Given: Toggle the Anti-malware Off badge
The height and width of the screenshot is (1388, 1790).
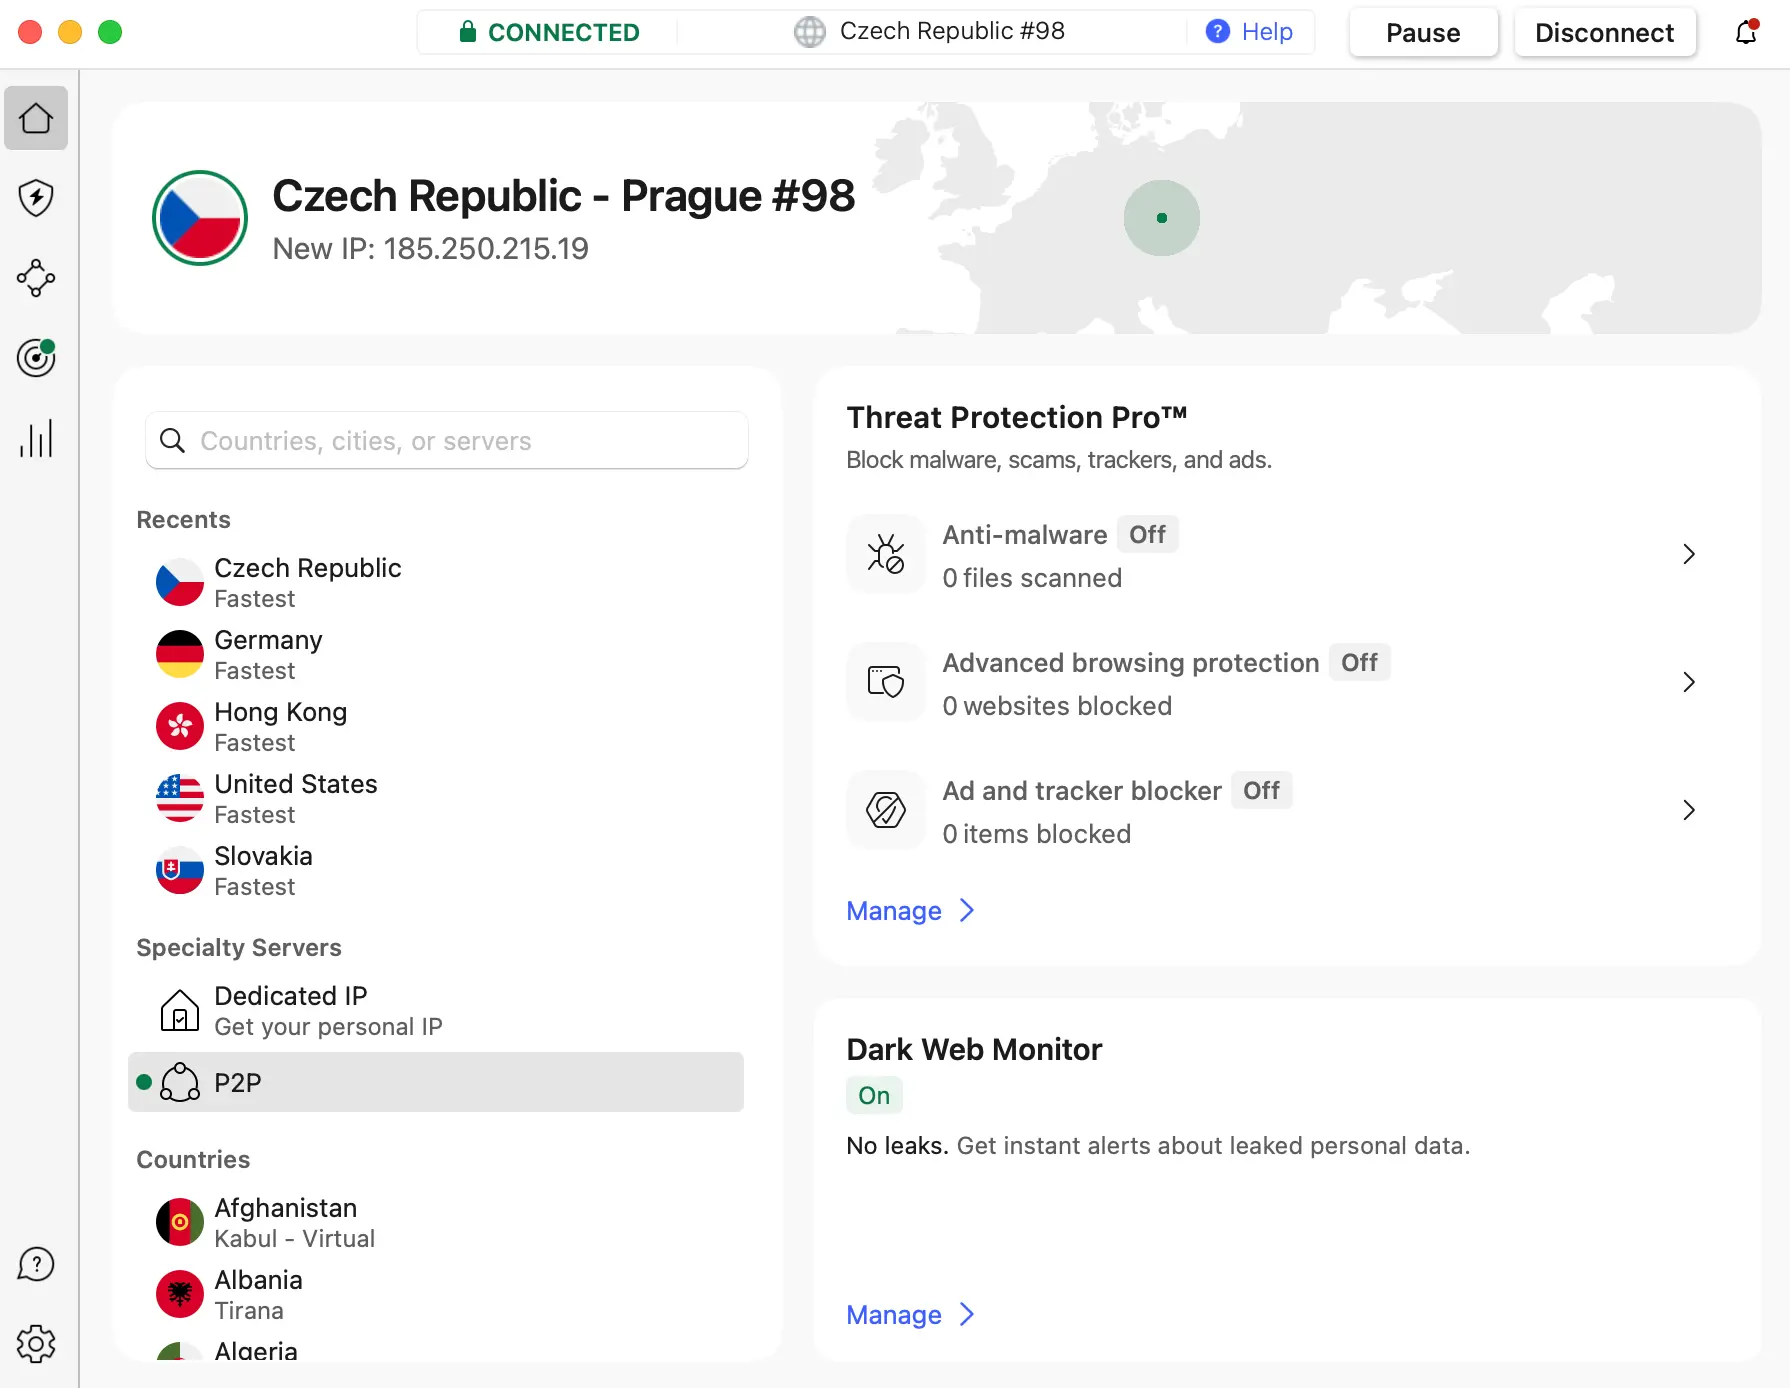Looking at the screenshot, I should point(1147,535).
